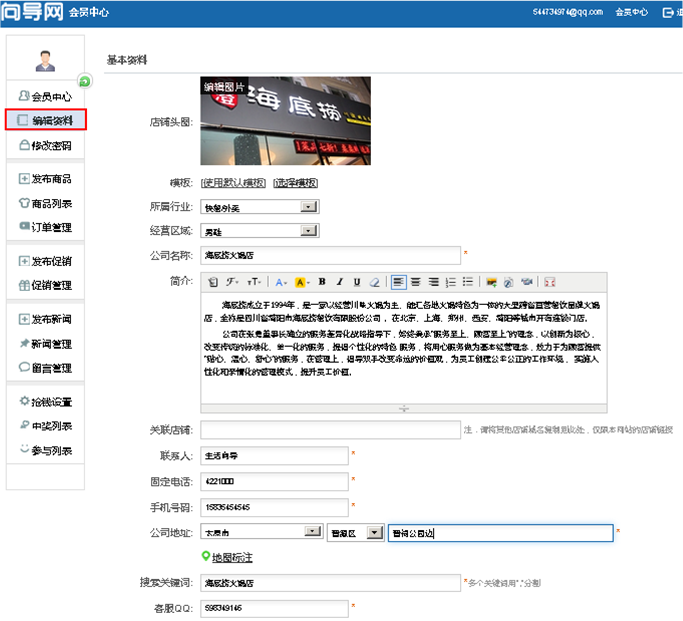Open 商品列表 in the sidebar
The height and width of the screenshot is (621, 683).
[45, 203]
